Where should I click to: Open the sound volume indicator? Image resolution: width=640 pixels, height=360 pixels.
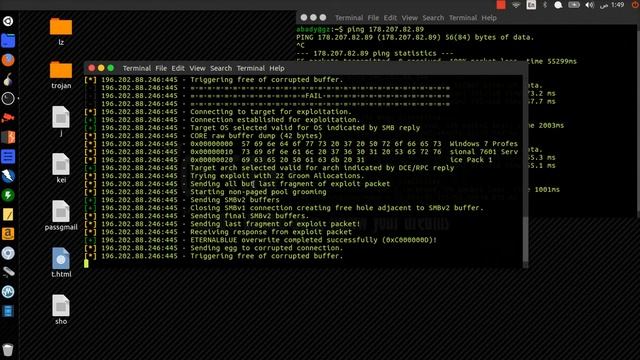589,5
